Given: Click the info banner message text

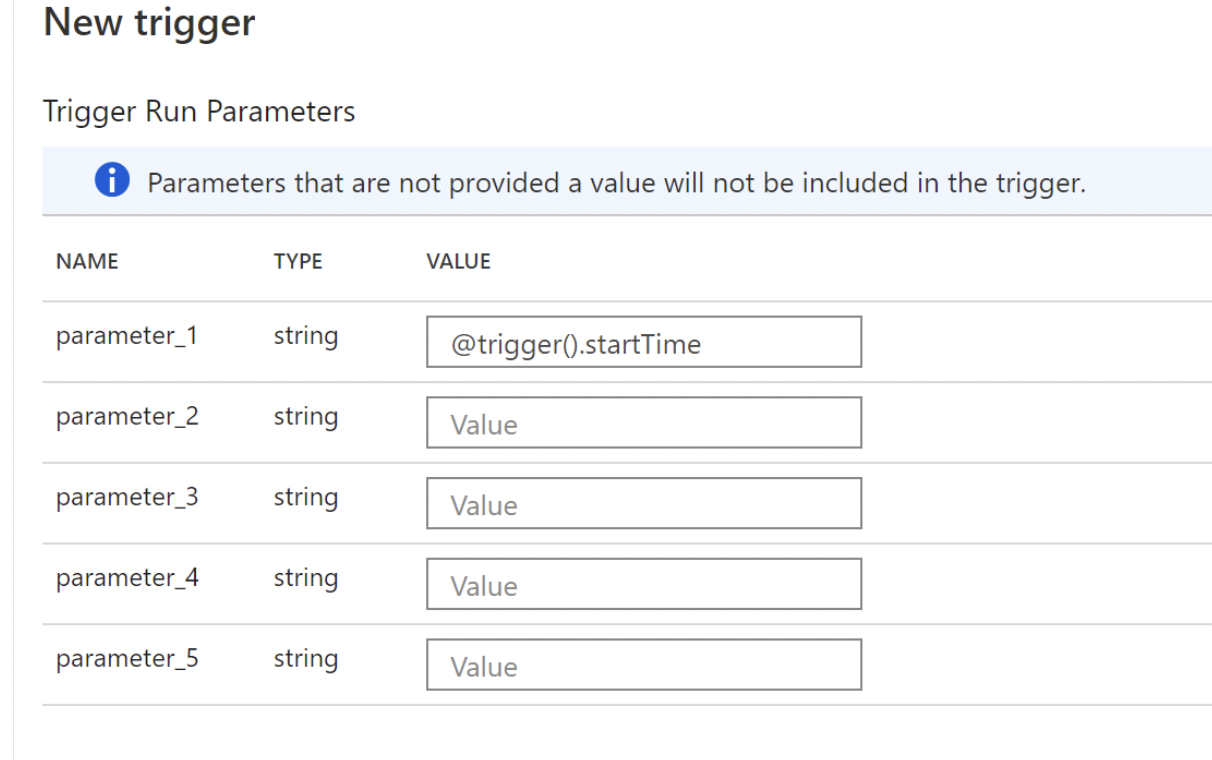Looking at the screenshot, I should pos(616,183).
